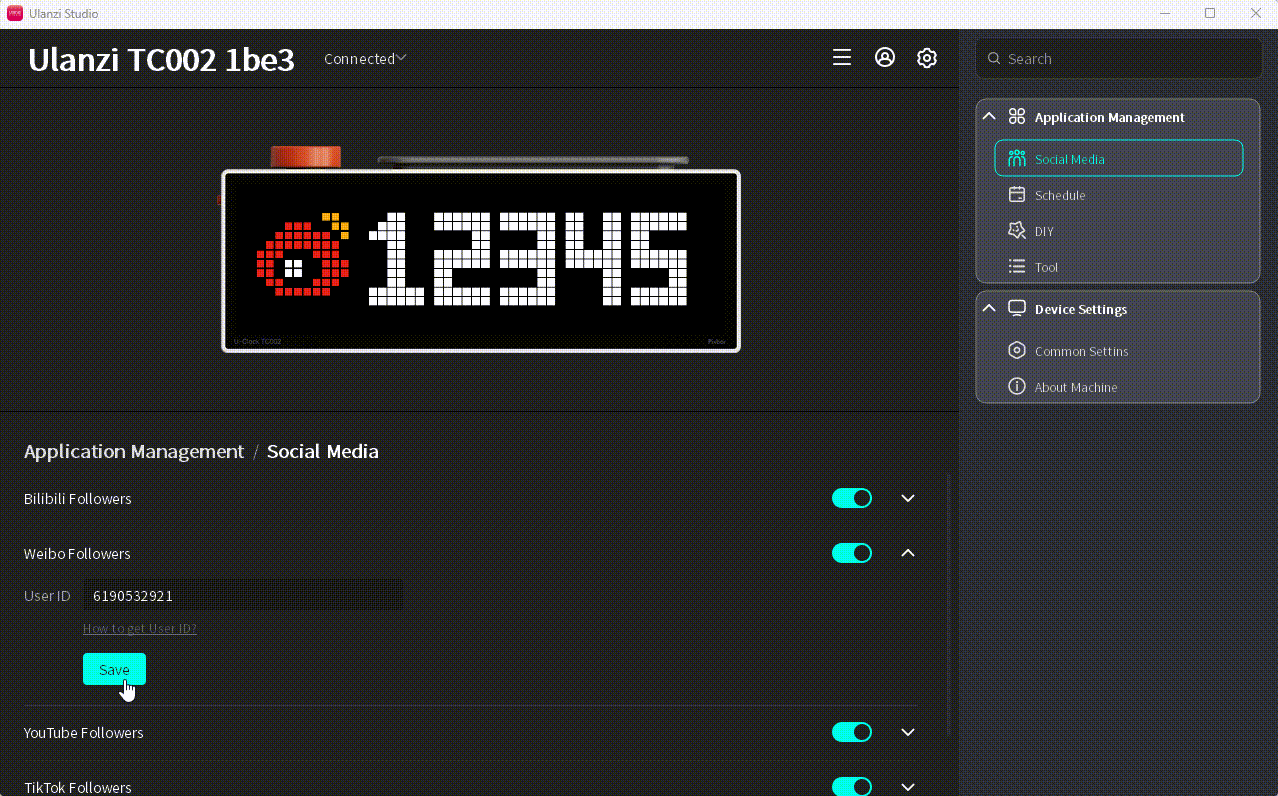Expand the Bilibili Followers section
Viewport: 1278px width, 796px height.
(908, 498)
